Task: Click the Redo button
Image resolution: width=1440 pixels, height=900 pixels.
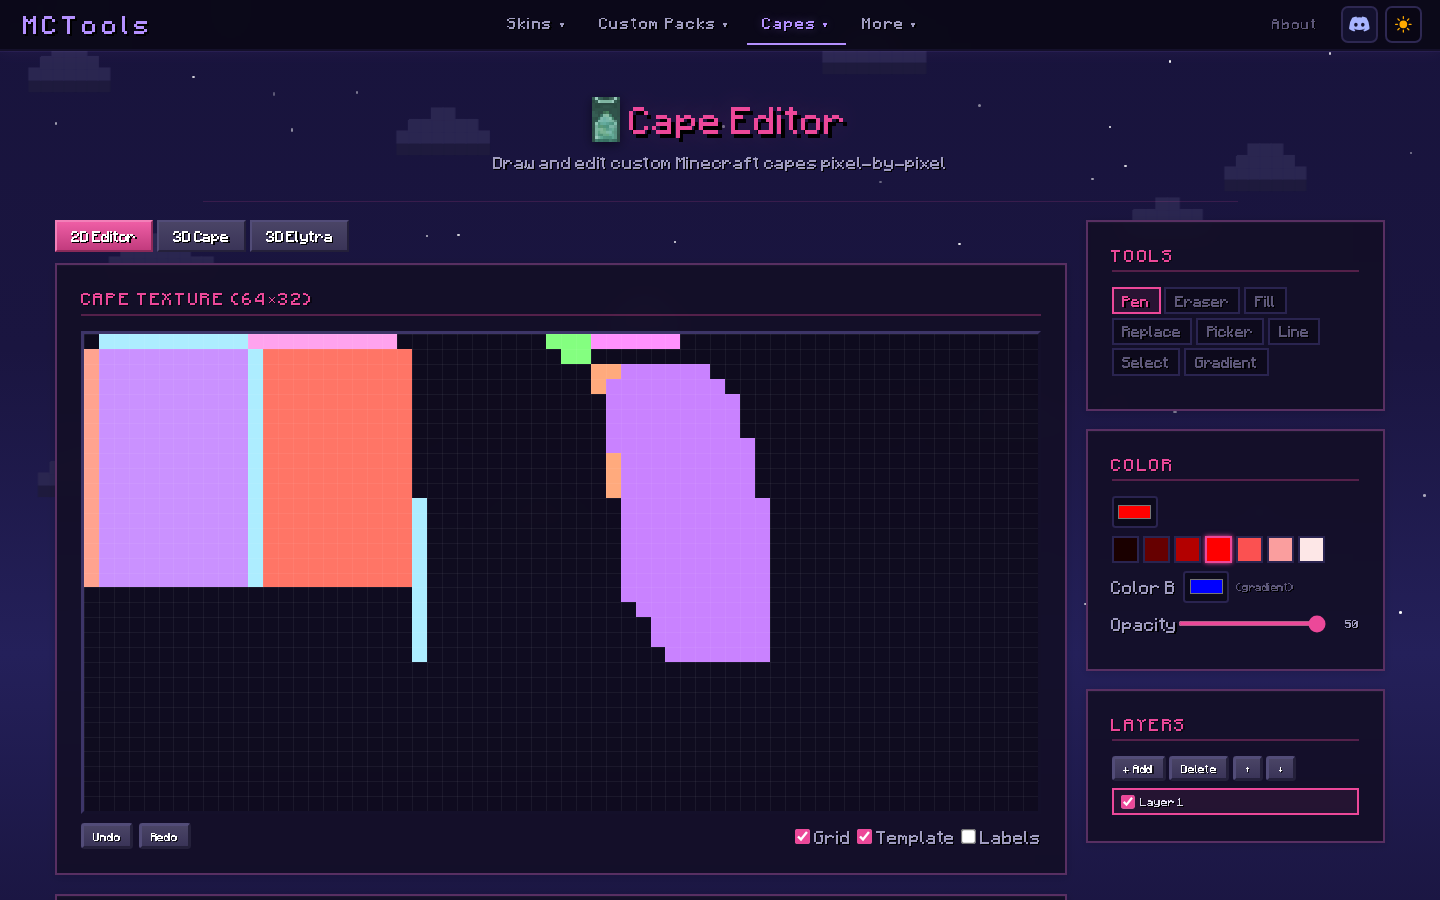Action: click(164, 836)
